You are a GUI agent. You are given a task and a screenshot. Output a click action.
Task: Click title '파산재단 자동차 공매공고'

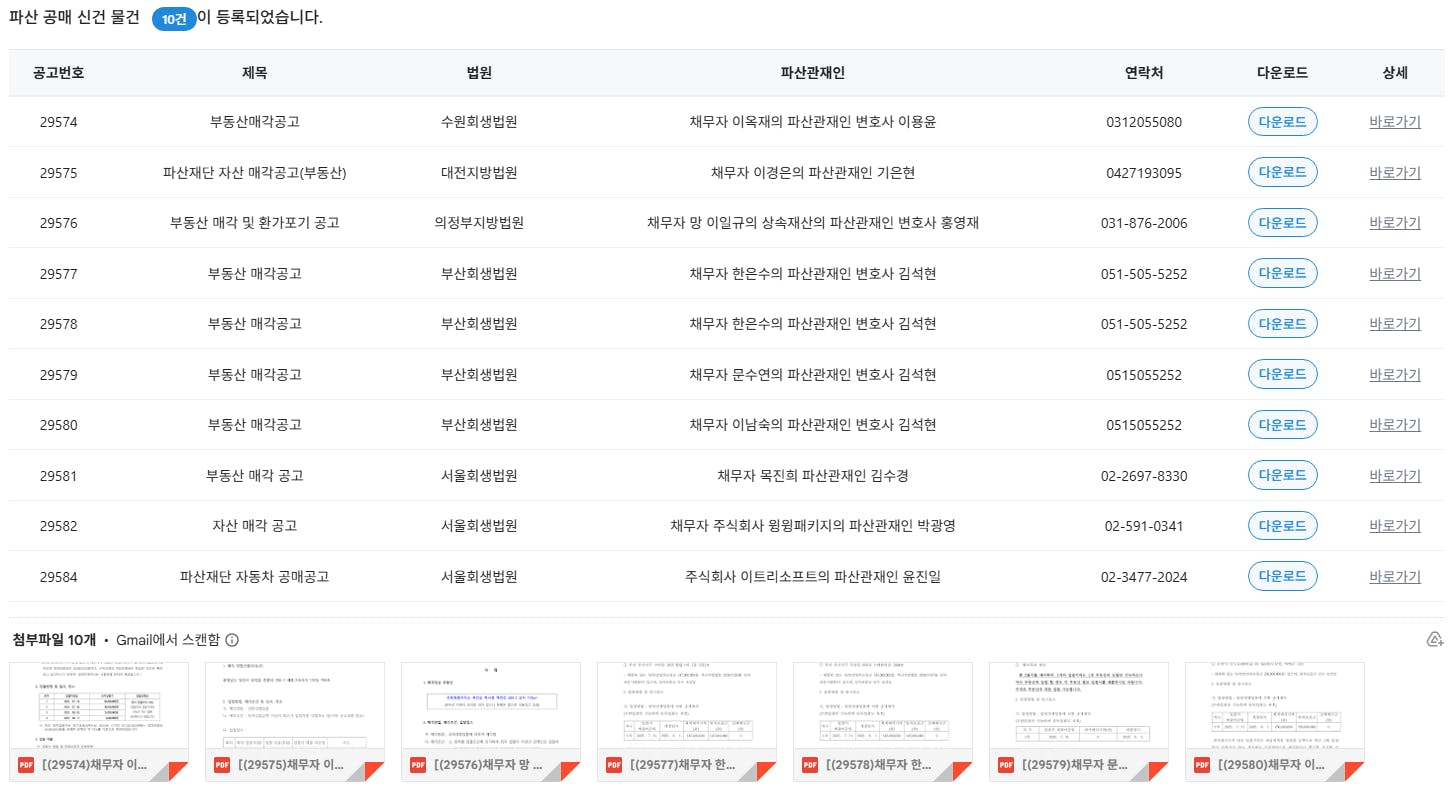tap(254, 576)
